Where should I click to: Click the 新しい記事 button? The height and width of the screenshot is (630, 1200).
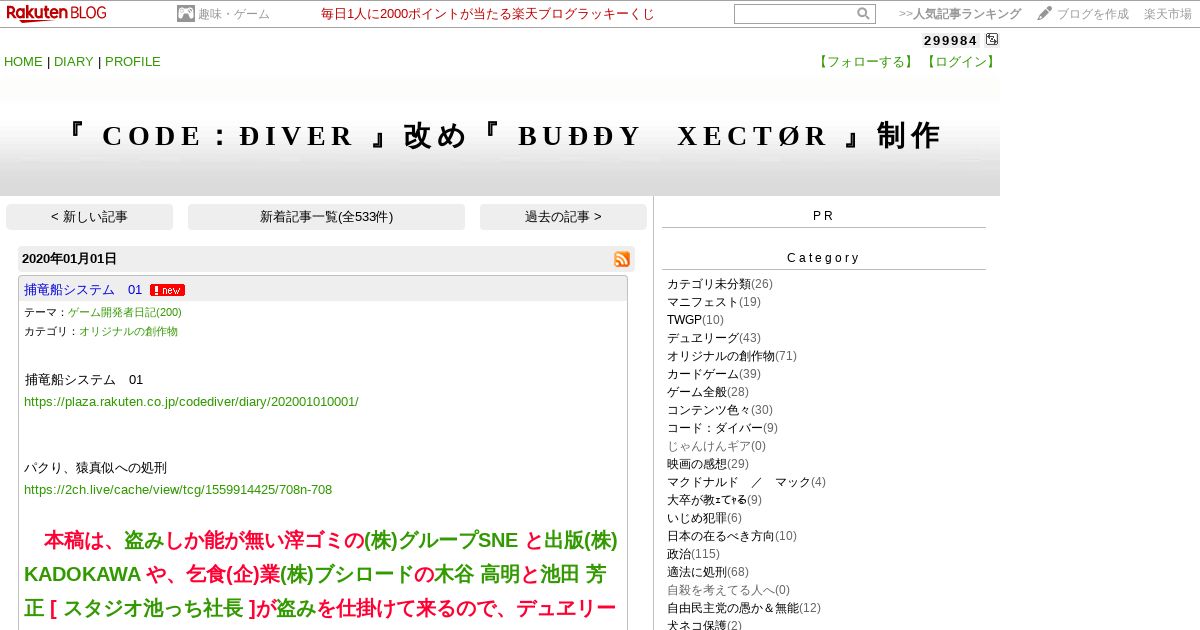(x=89, y=217)
